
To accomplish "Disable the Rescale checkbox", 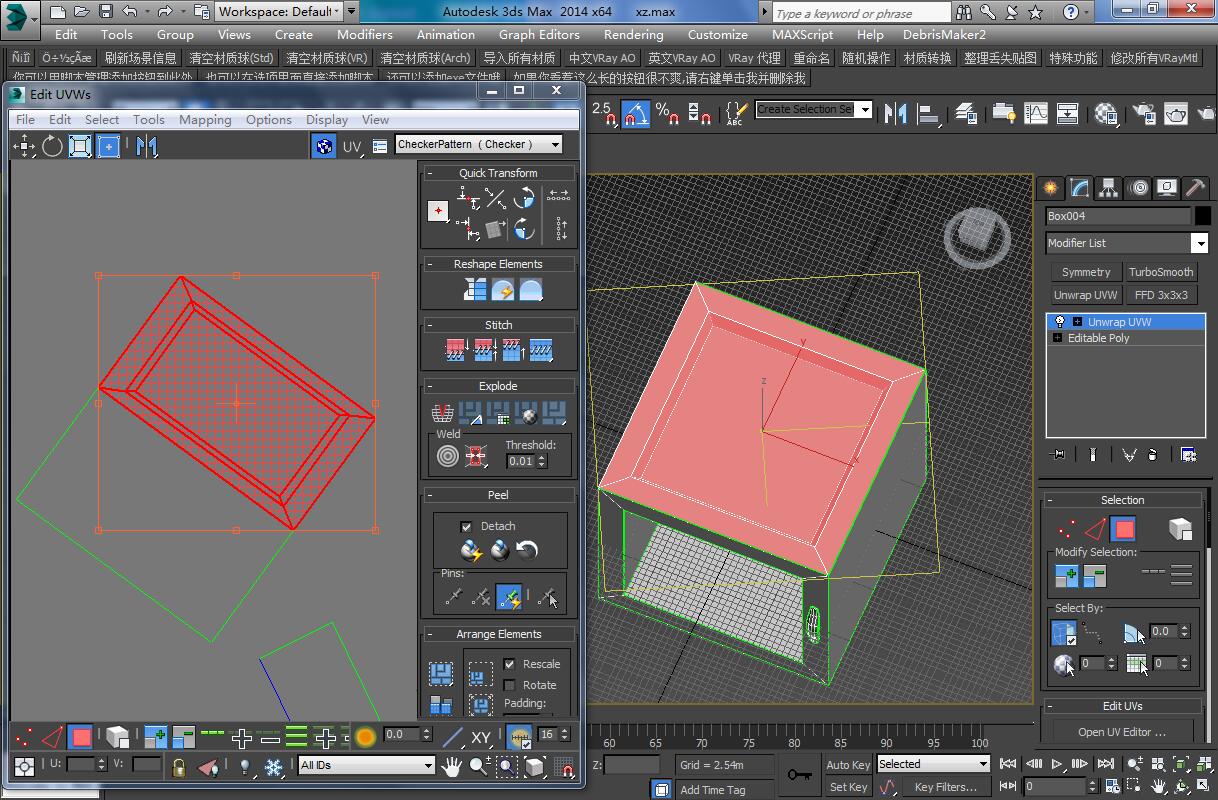I will pos(510,664).
